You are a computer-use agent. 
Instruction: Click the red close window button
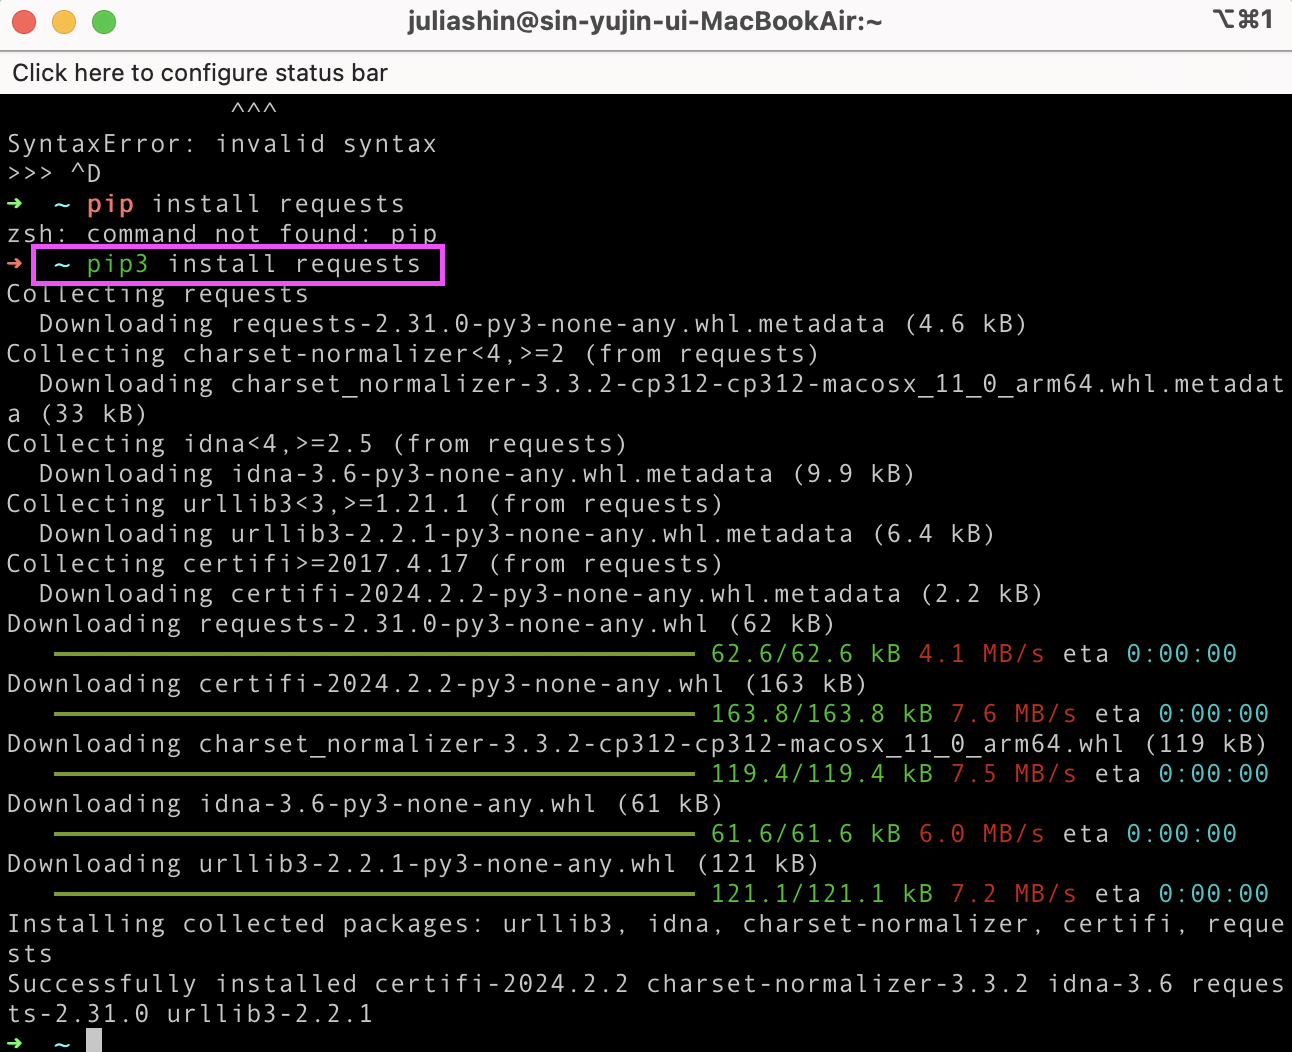coord(24,22)
